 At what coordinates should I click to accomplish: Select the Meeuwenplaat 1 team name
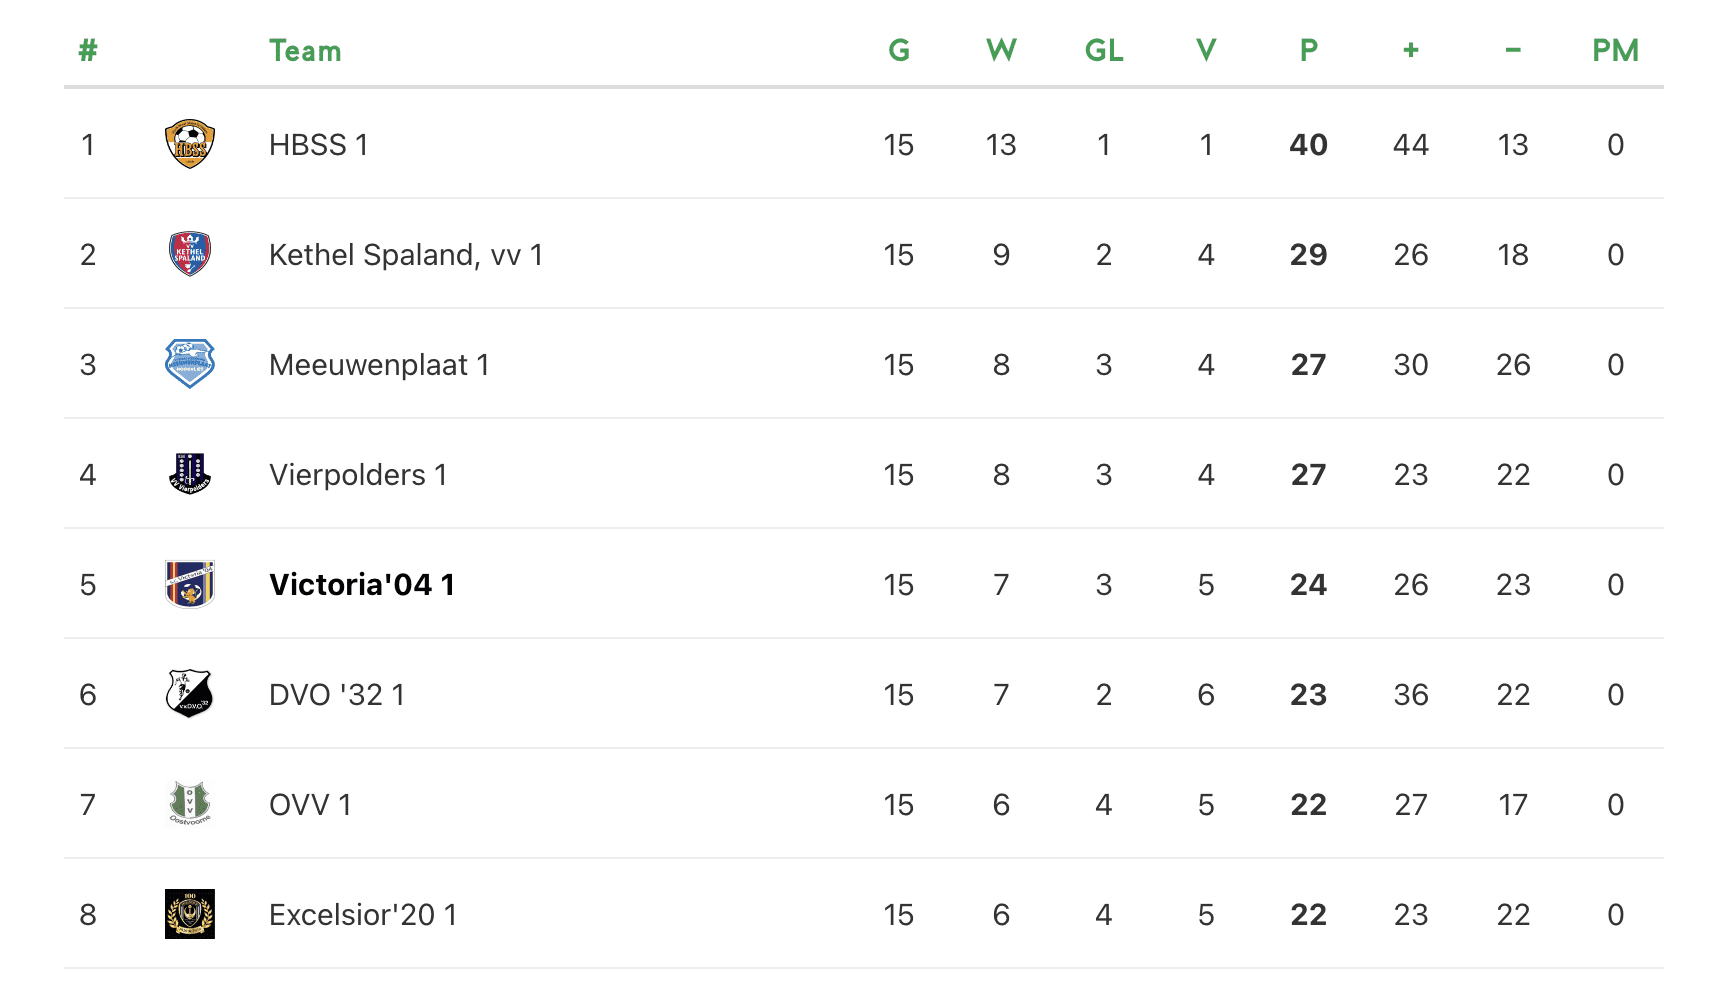(x=379, y=365)
